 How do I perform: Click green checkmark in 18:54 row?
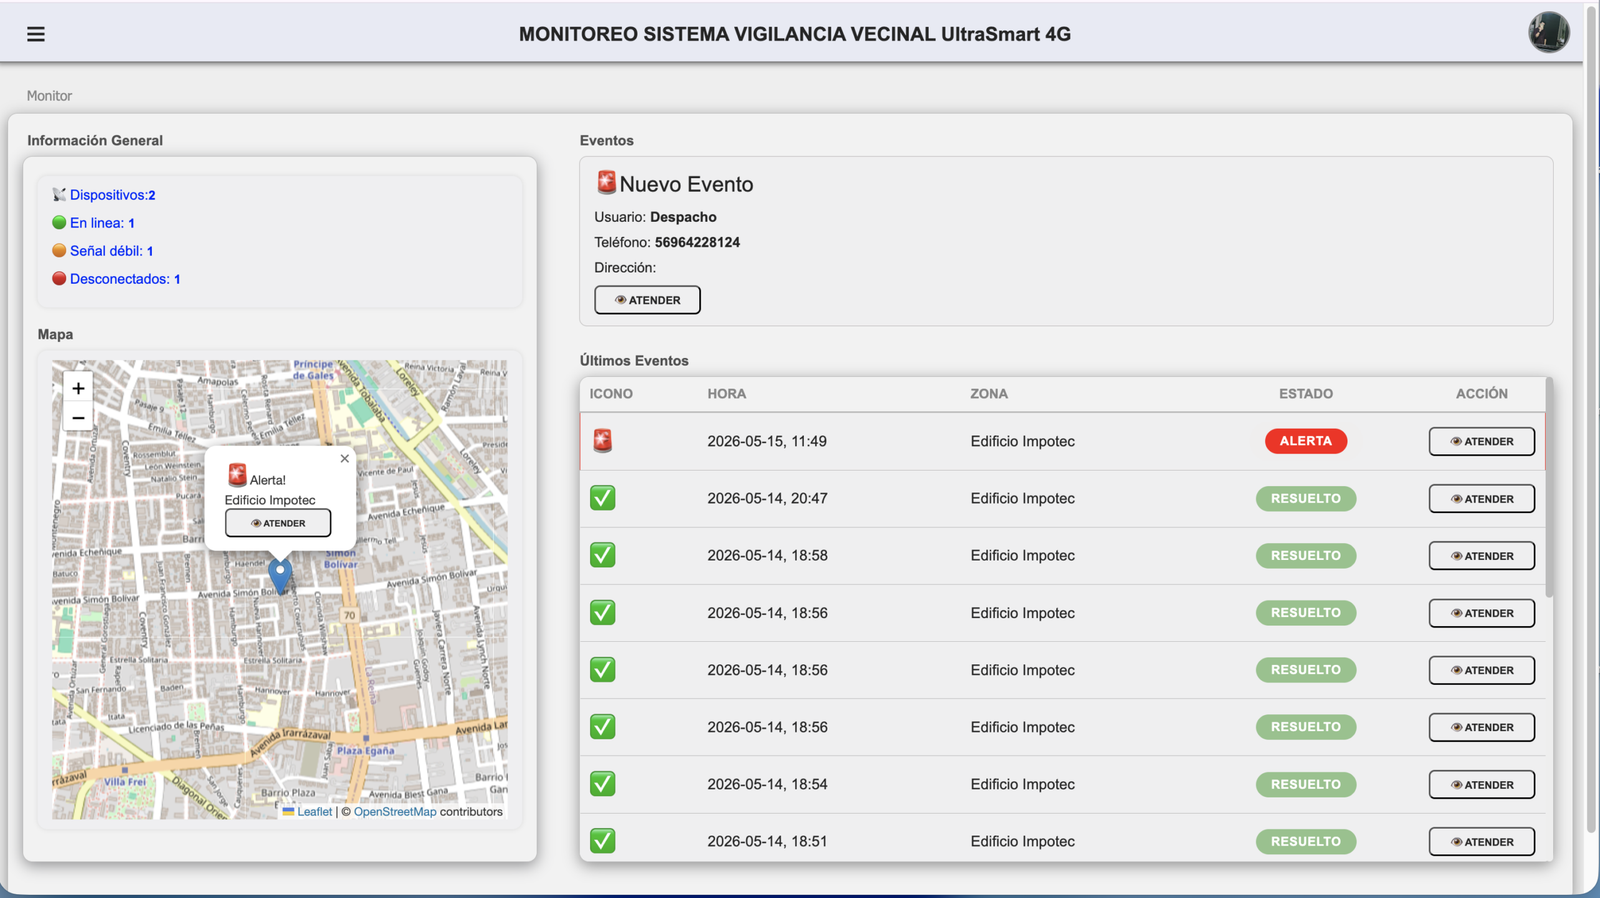click(602, 784)
